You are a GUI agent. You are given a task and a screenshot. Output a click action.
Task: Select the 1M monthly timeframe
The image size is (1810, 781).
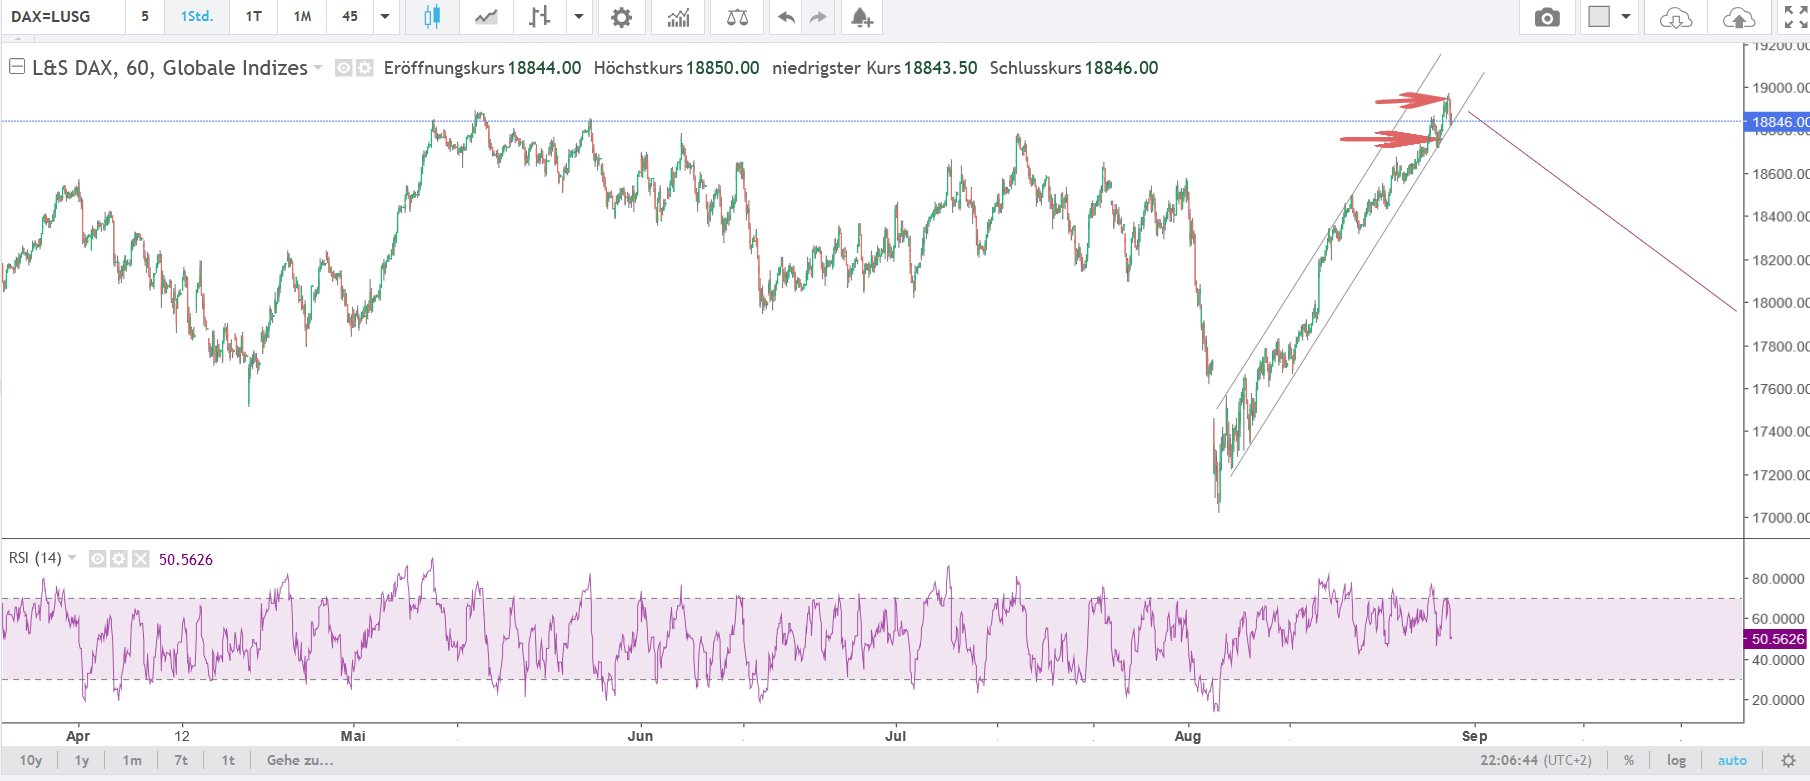point(302,17)
